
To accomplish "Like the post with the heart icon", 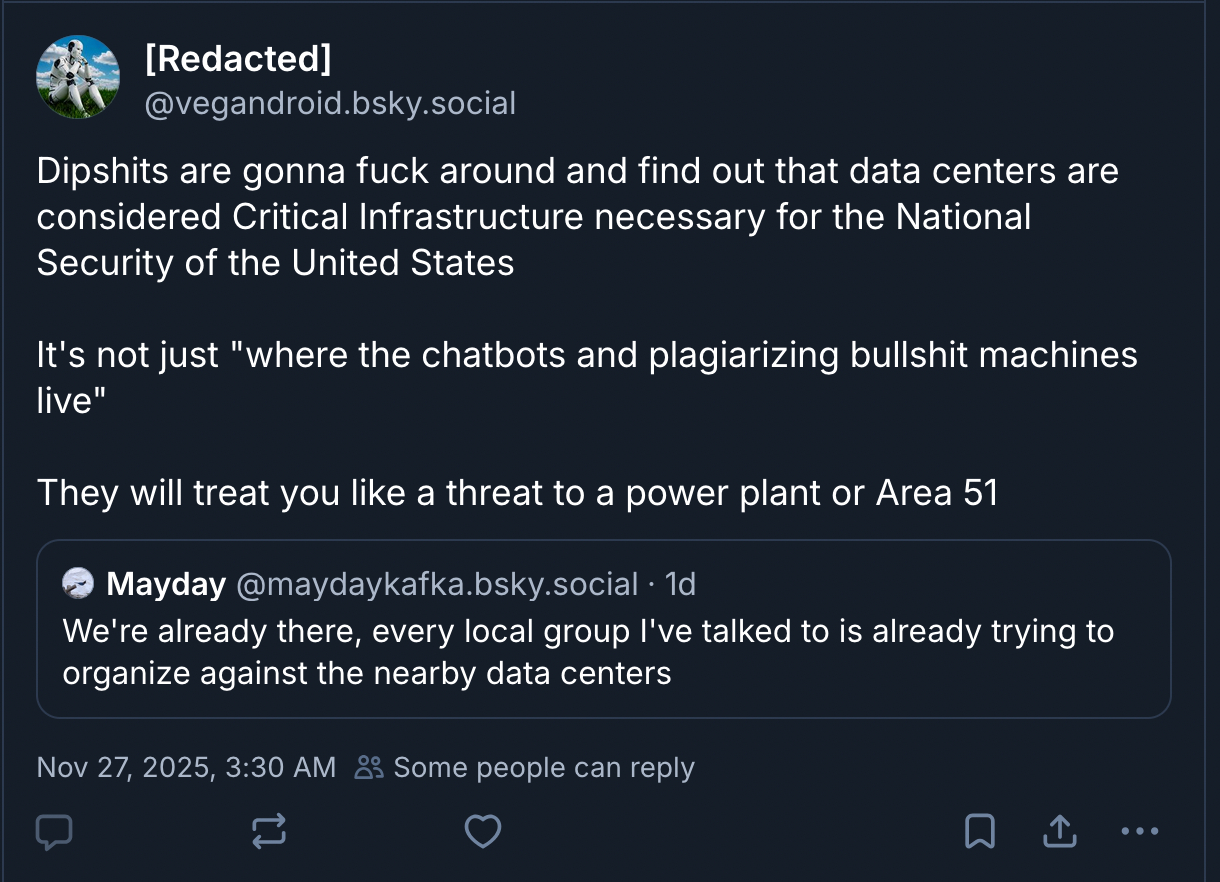I will click(x=483, y=831).
